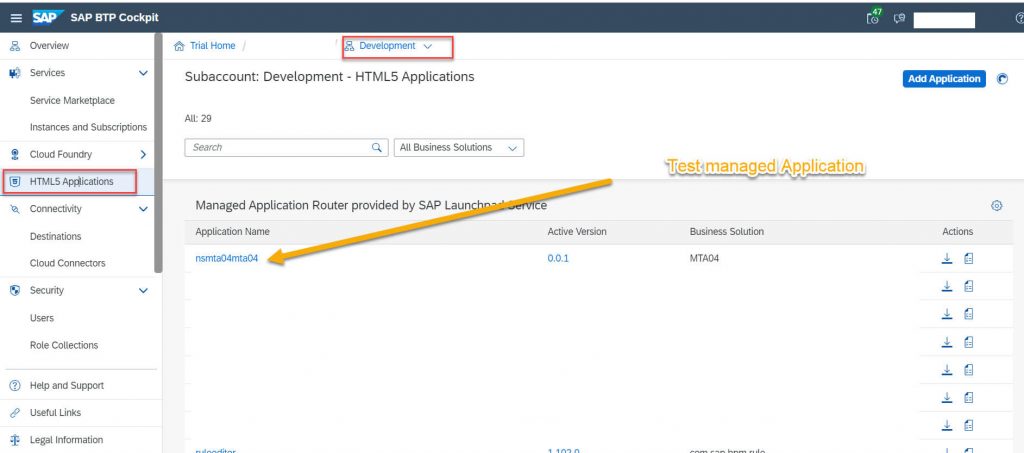Screen dimensions: 1024x453
Task: Click the Overview sidebar icon
Action: [15, 46]
